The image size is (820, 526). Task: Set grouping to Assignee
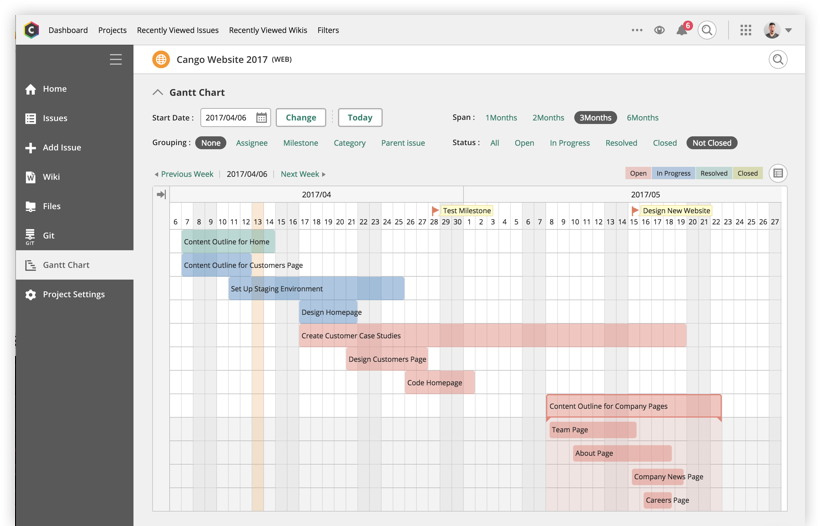tap(251, 143)
